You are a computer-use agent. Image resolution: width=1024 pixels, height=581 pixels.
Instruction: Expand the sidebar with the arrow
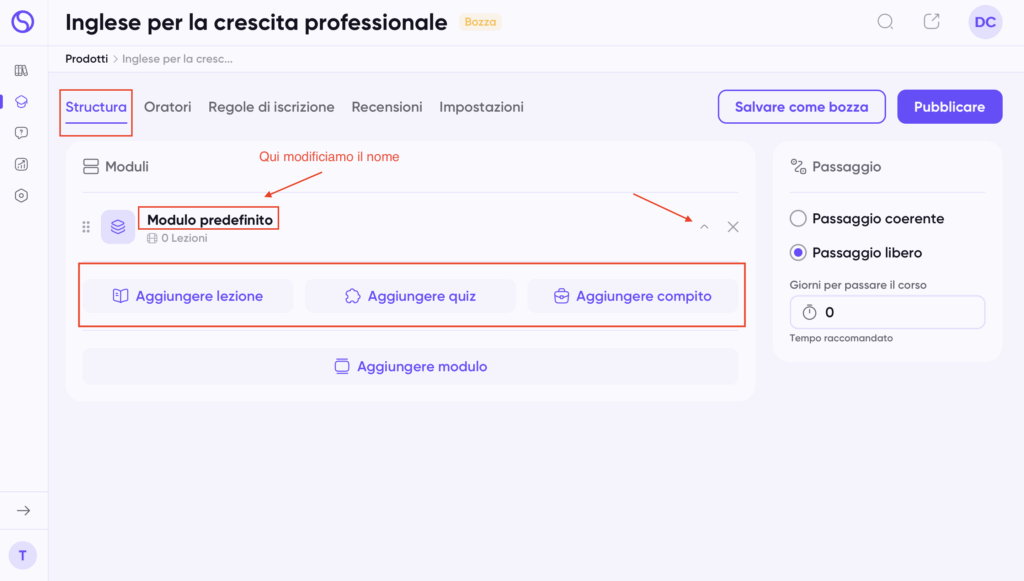point(23,511)
